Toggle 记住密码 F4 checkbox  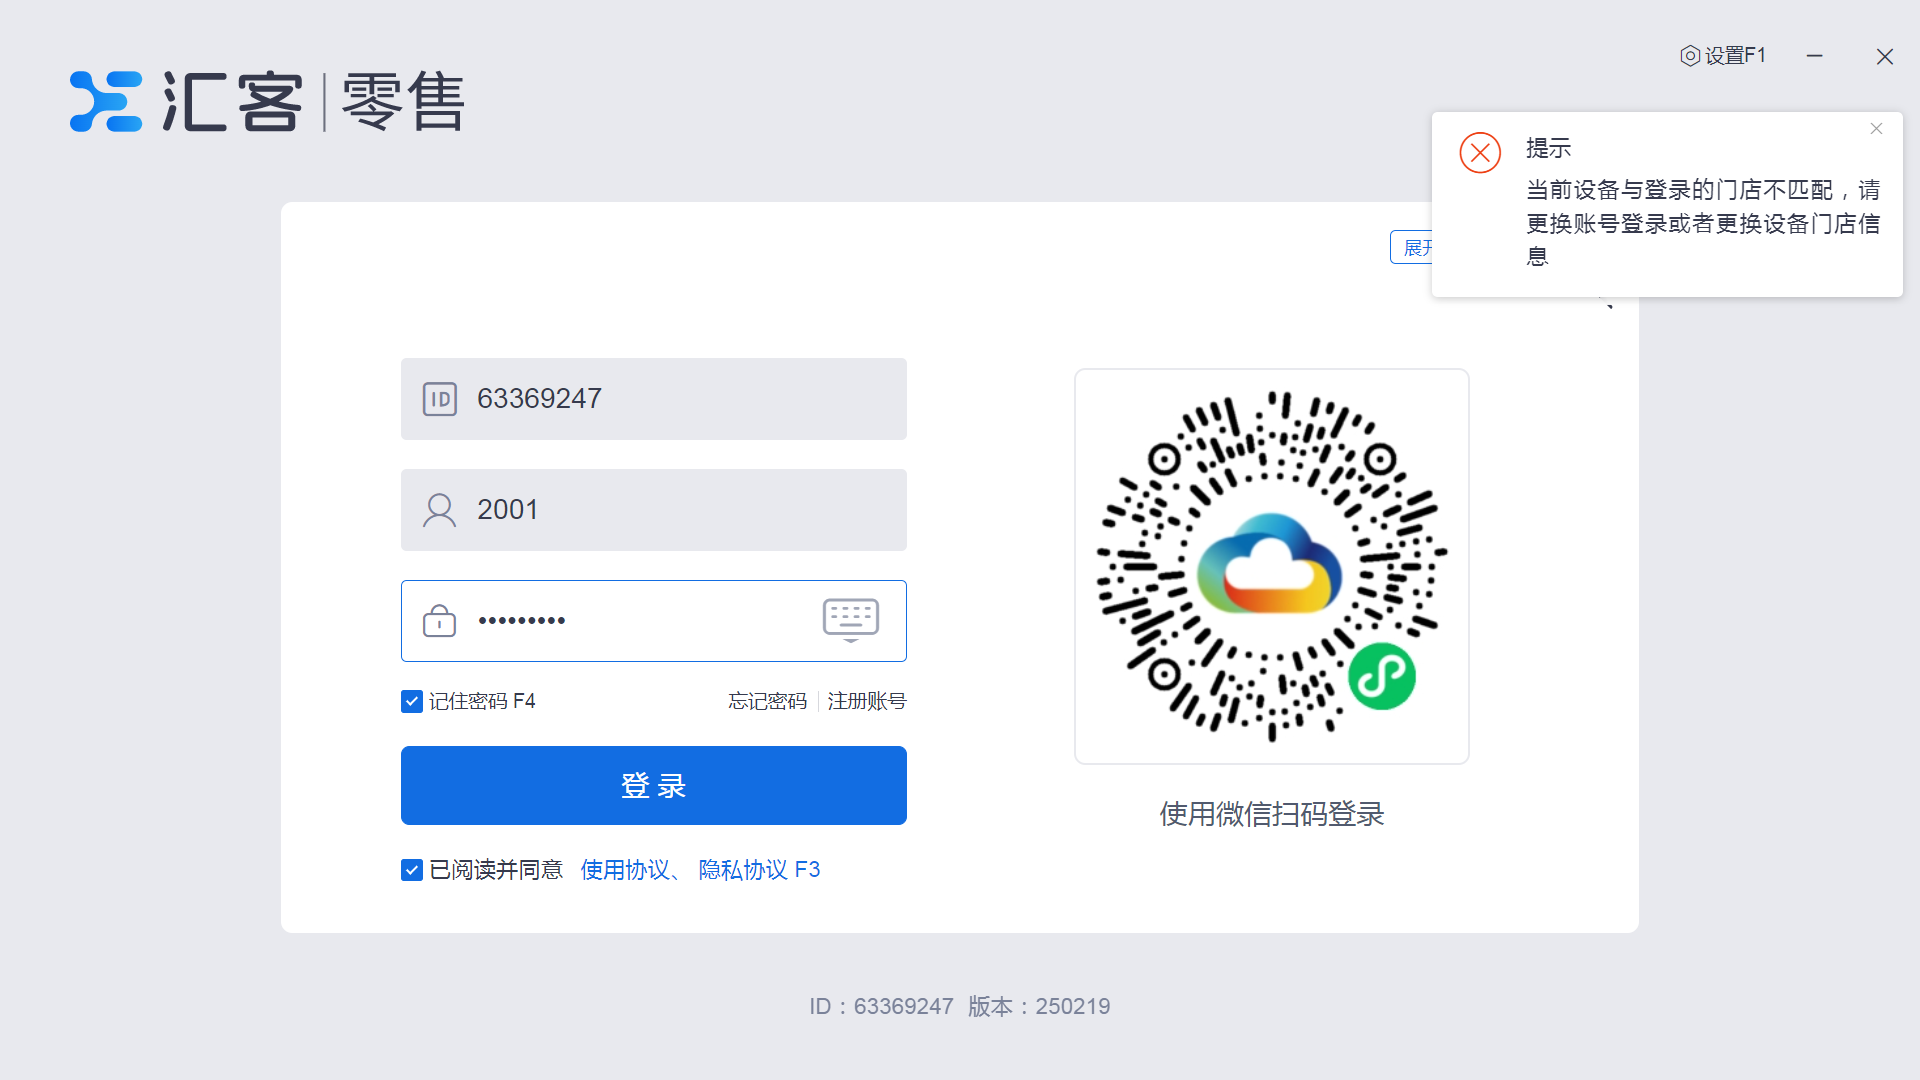(412, 702)
